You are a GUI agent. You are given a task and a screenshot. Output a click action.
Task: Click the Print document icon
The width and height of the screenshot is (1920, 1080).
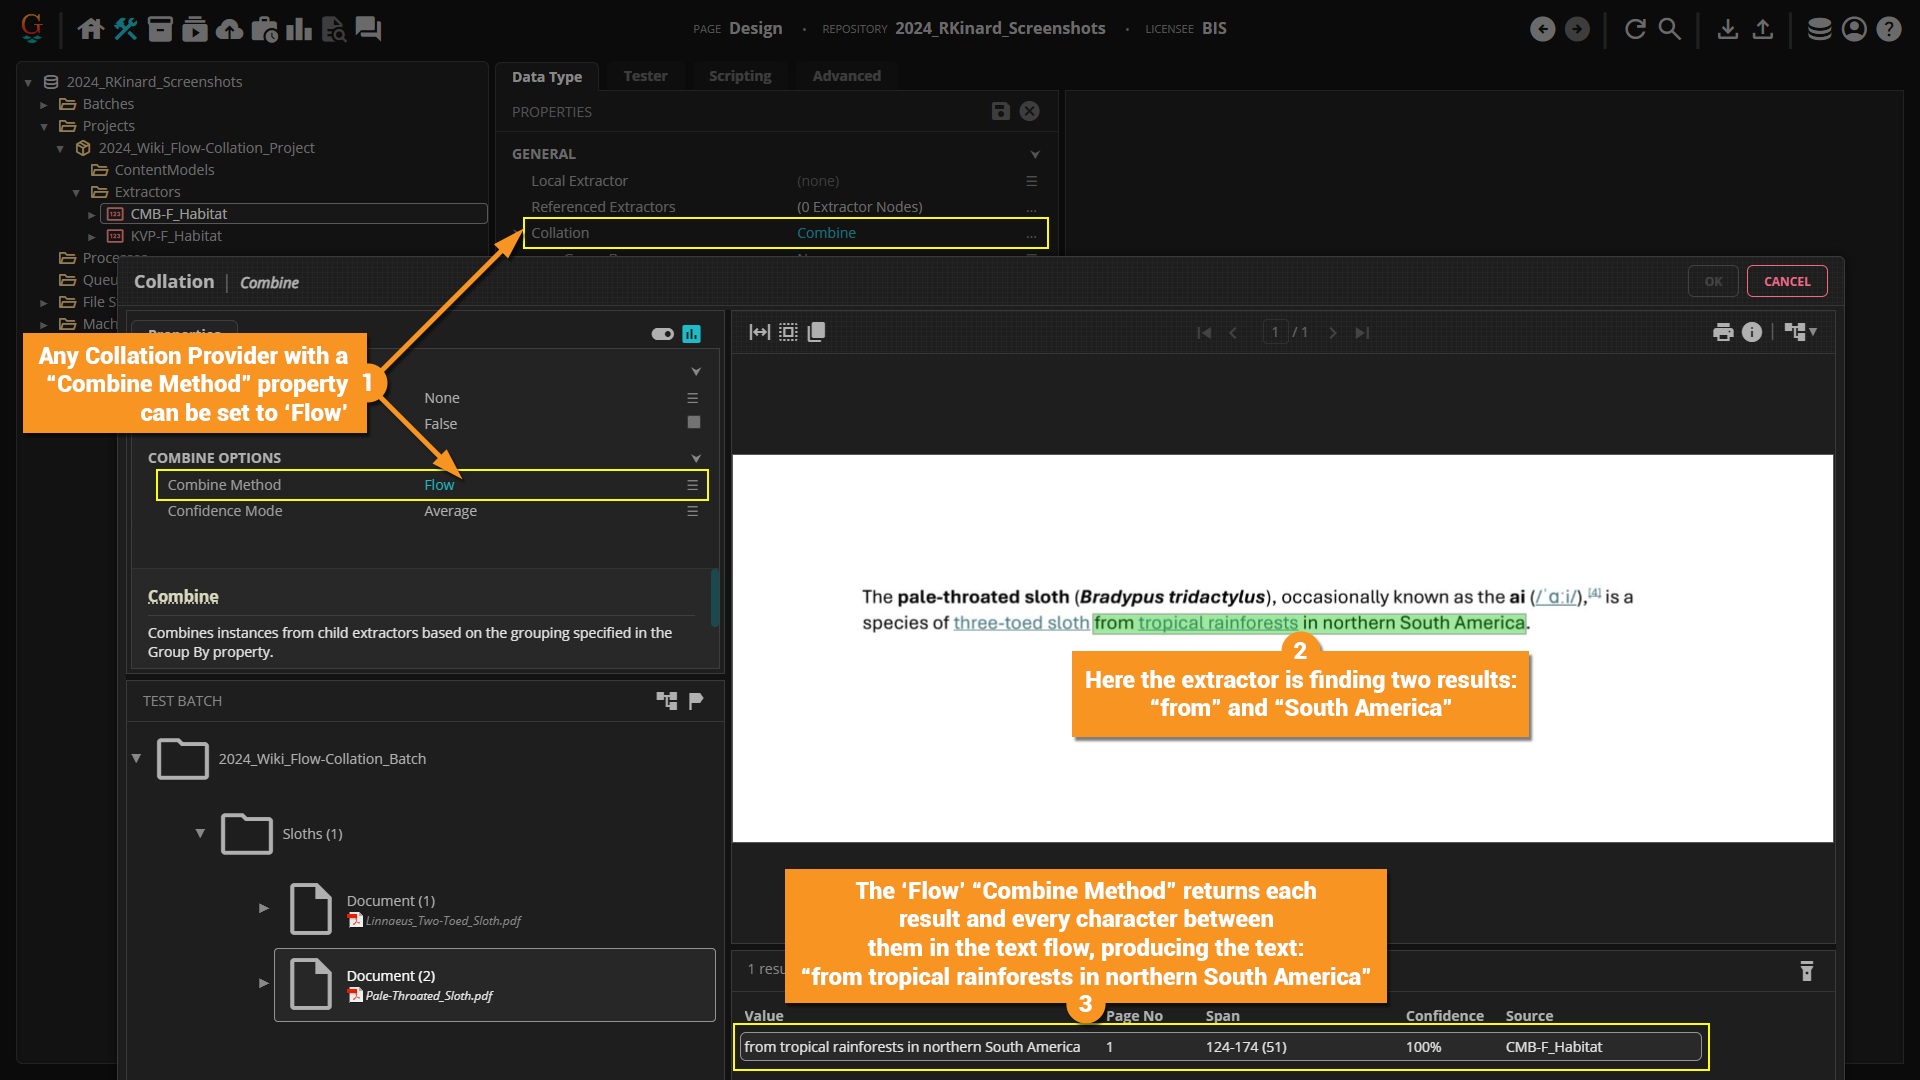coord(1723,332)
